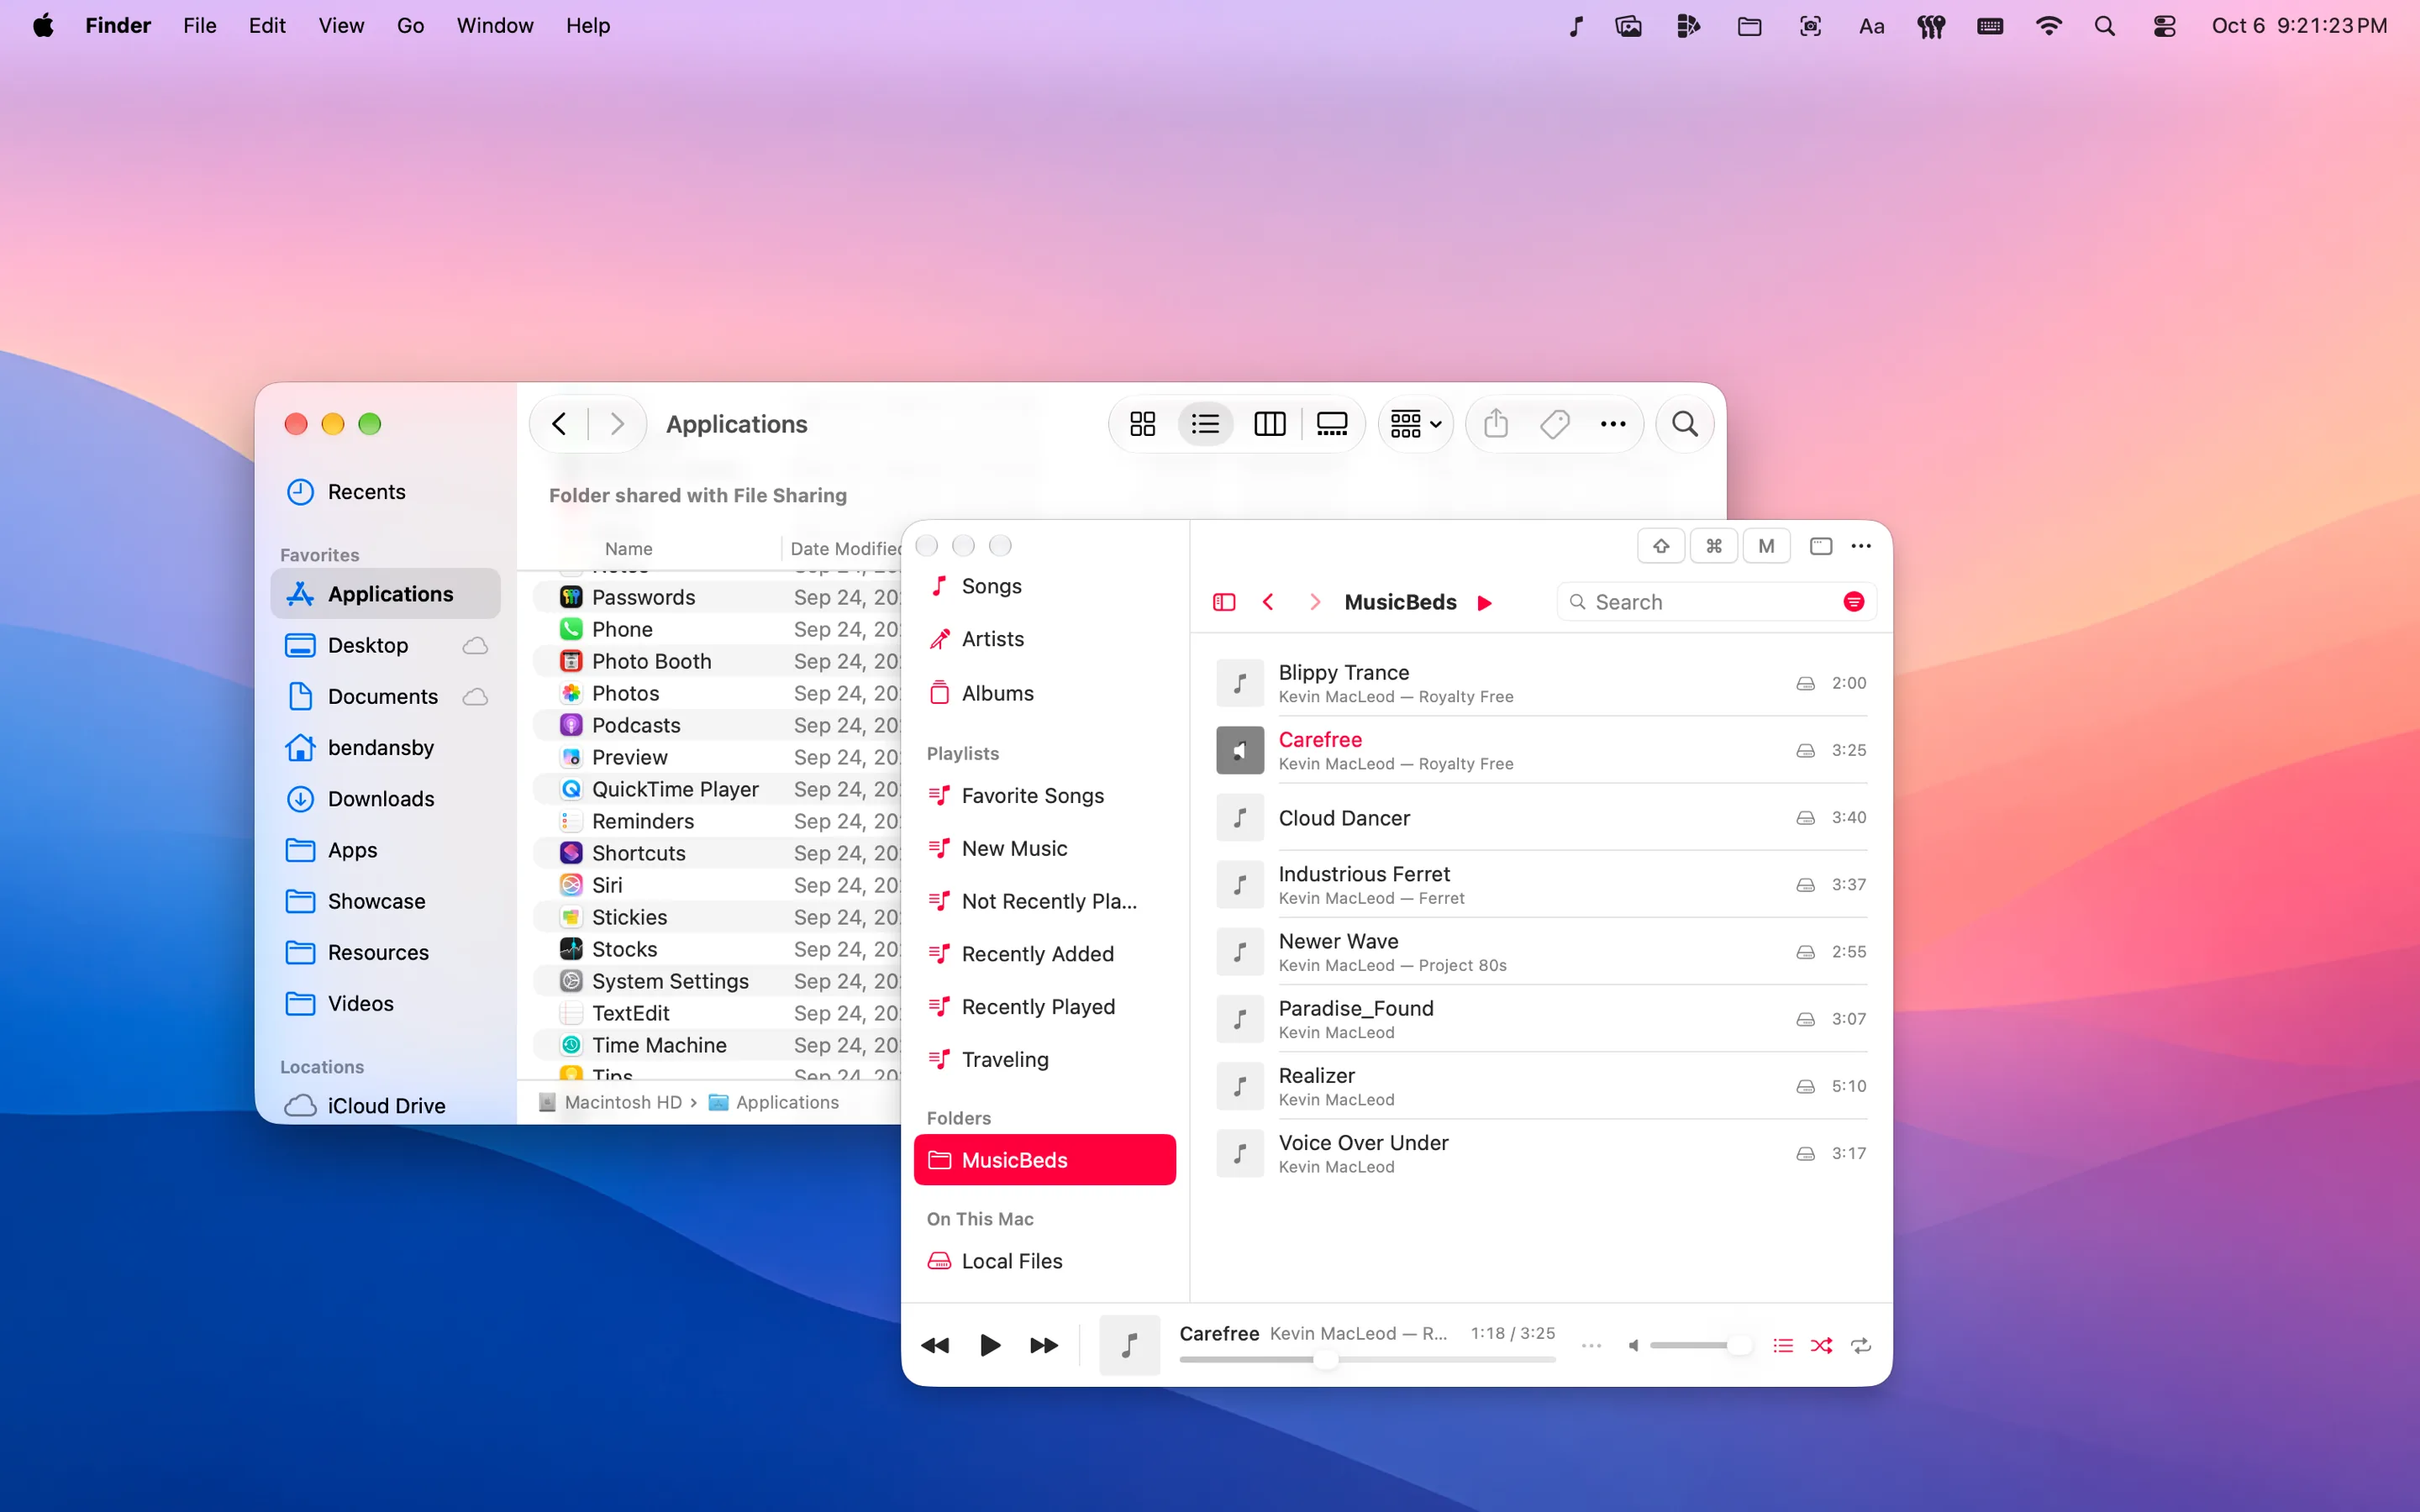Image resolution: width=2420 pixels, height=1512 pixels.
Task: Open Recents in Finder sidebar
Action: pos(385,492)
